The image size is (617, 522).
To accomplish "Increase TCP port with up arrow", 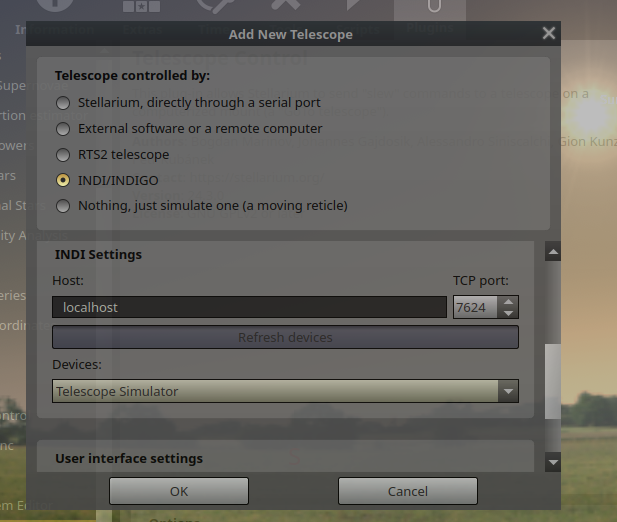I will (x=508, y=302).
